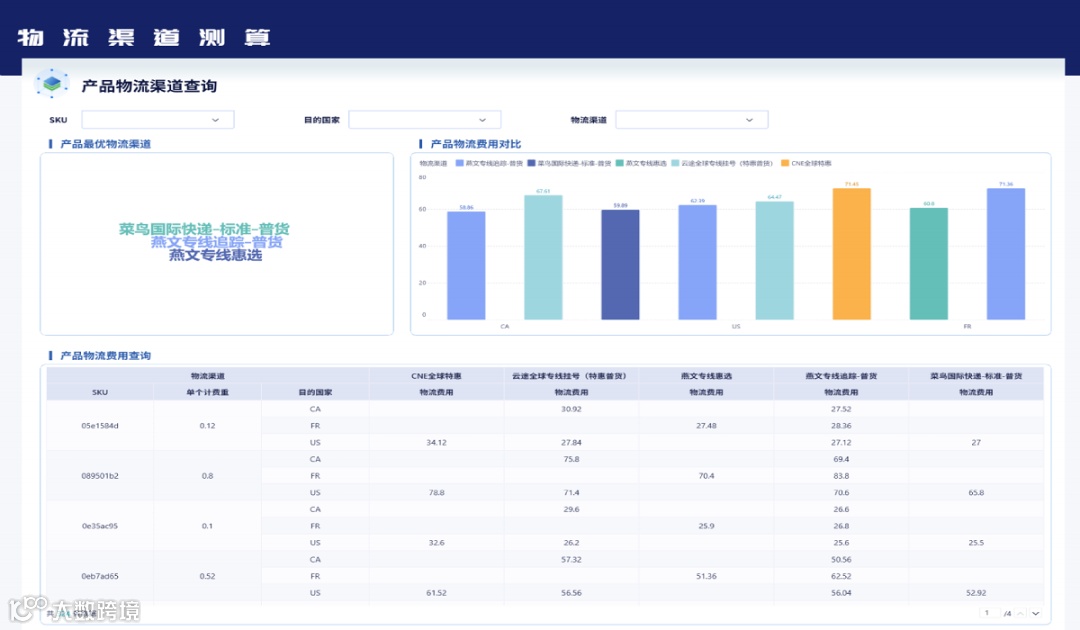The image size is (1080, 630).
Task: Click the page number field showing 1
Action: pyautogui.click(x=988, y=613)
